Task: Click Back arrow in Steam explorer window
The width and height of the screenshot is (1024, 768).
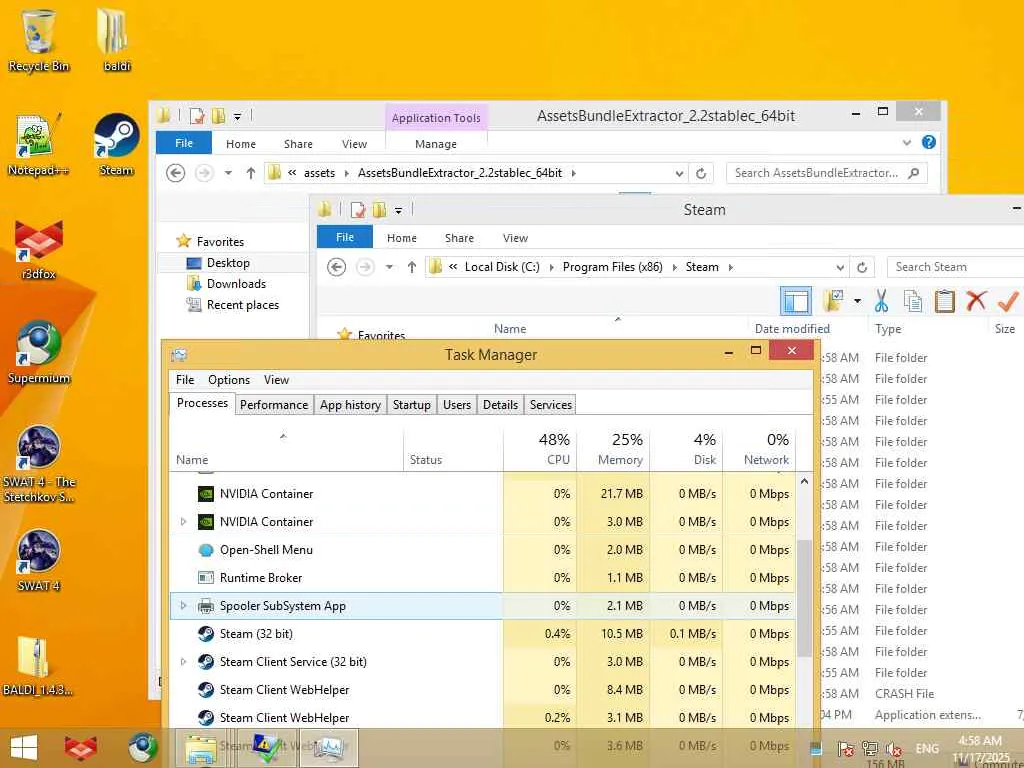Action: pyautogui.click(x=336, y=267)
